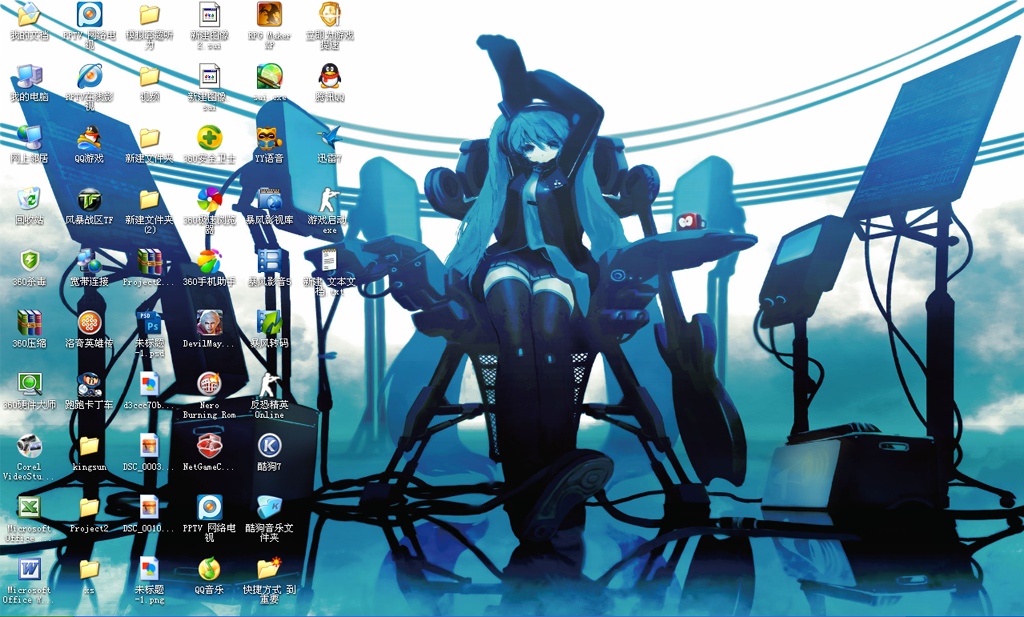Click the Devil May Cry game icon

210,322
